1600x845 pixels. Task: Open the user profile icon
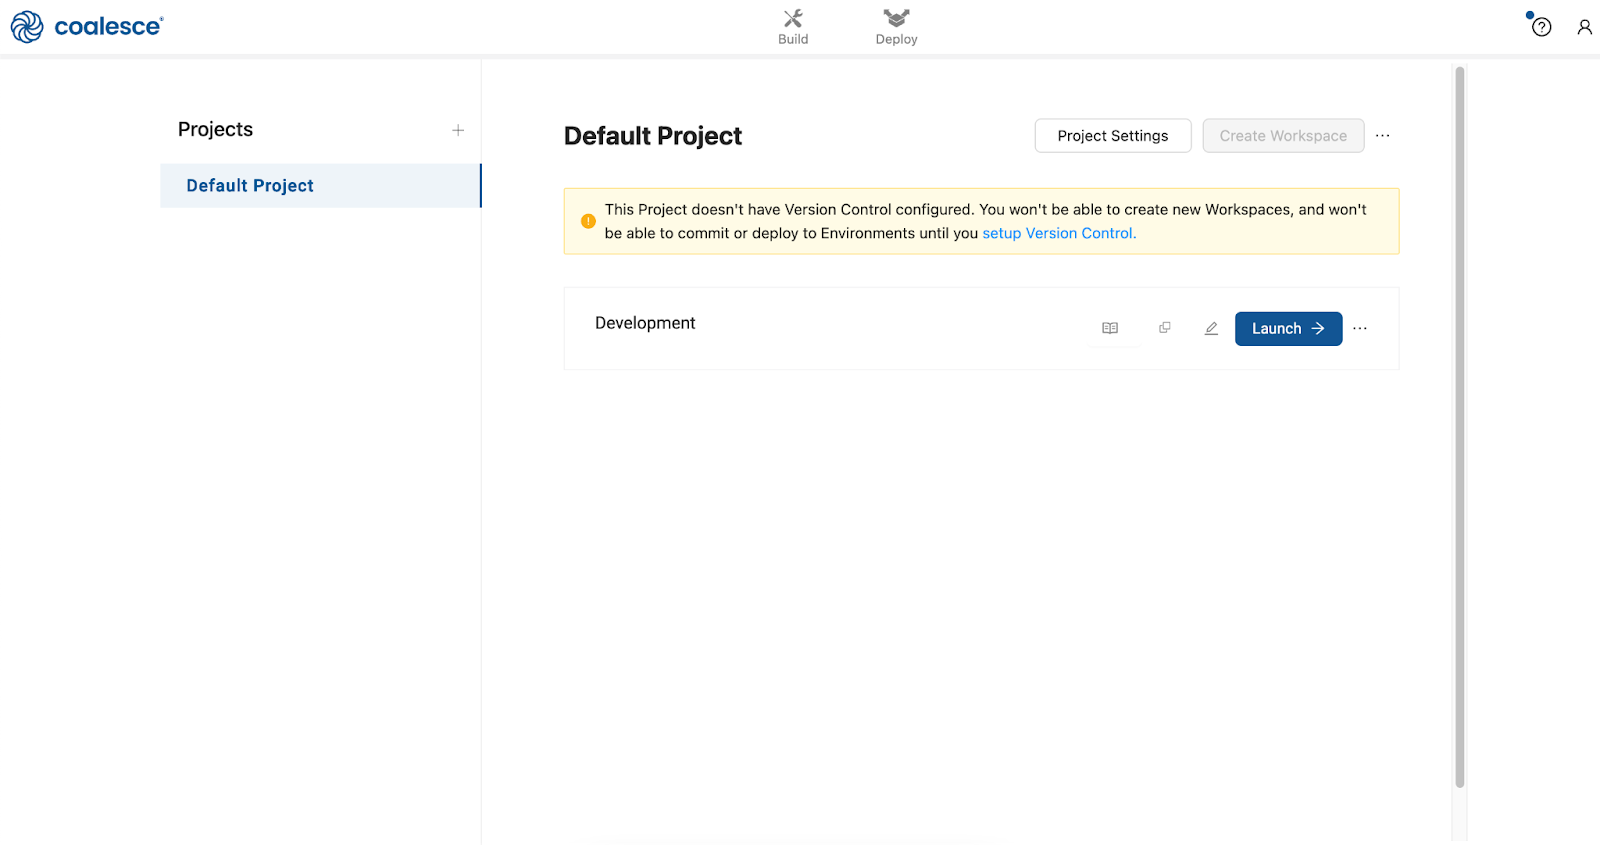coord(1584,27)
